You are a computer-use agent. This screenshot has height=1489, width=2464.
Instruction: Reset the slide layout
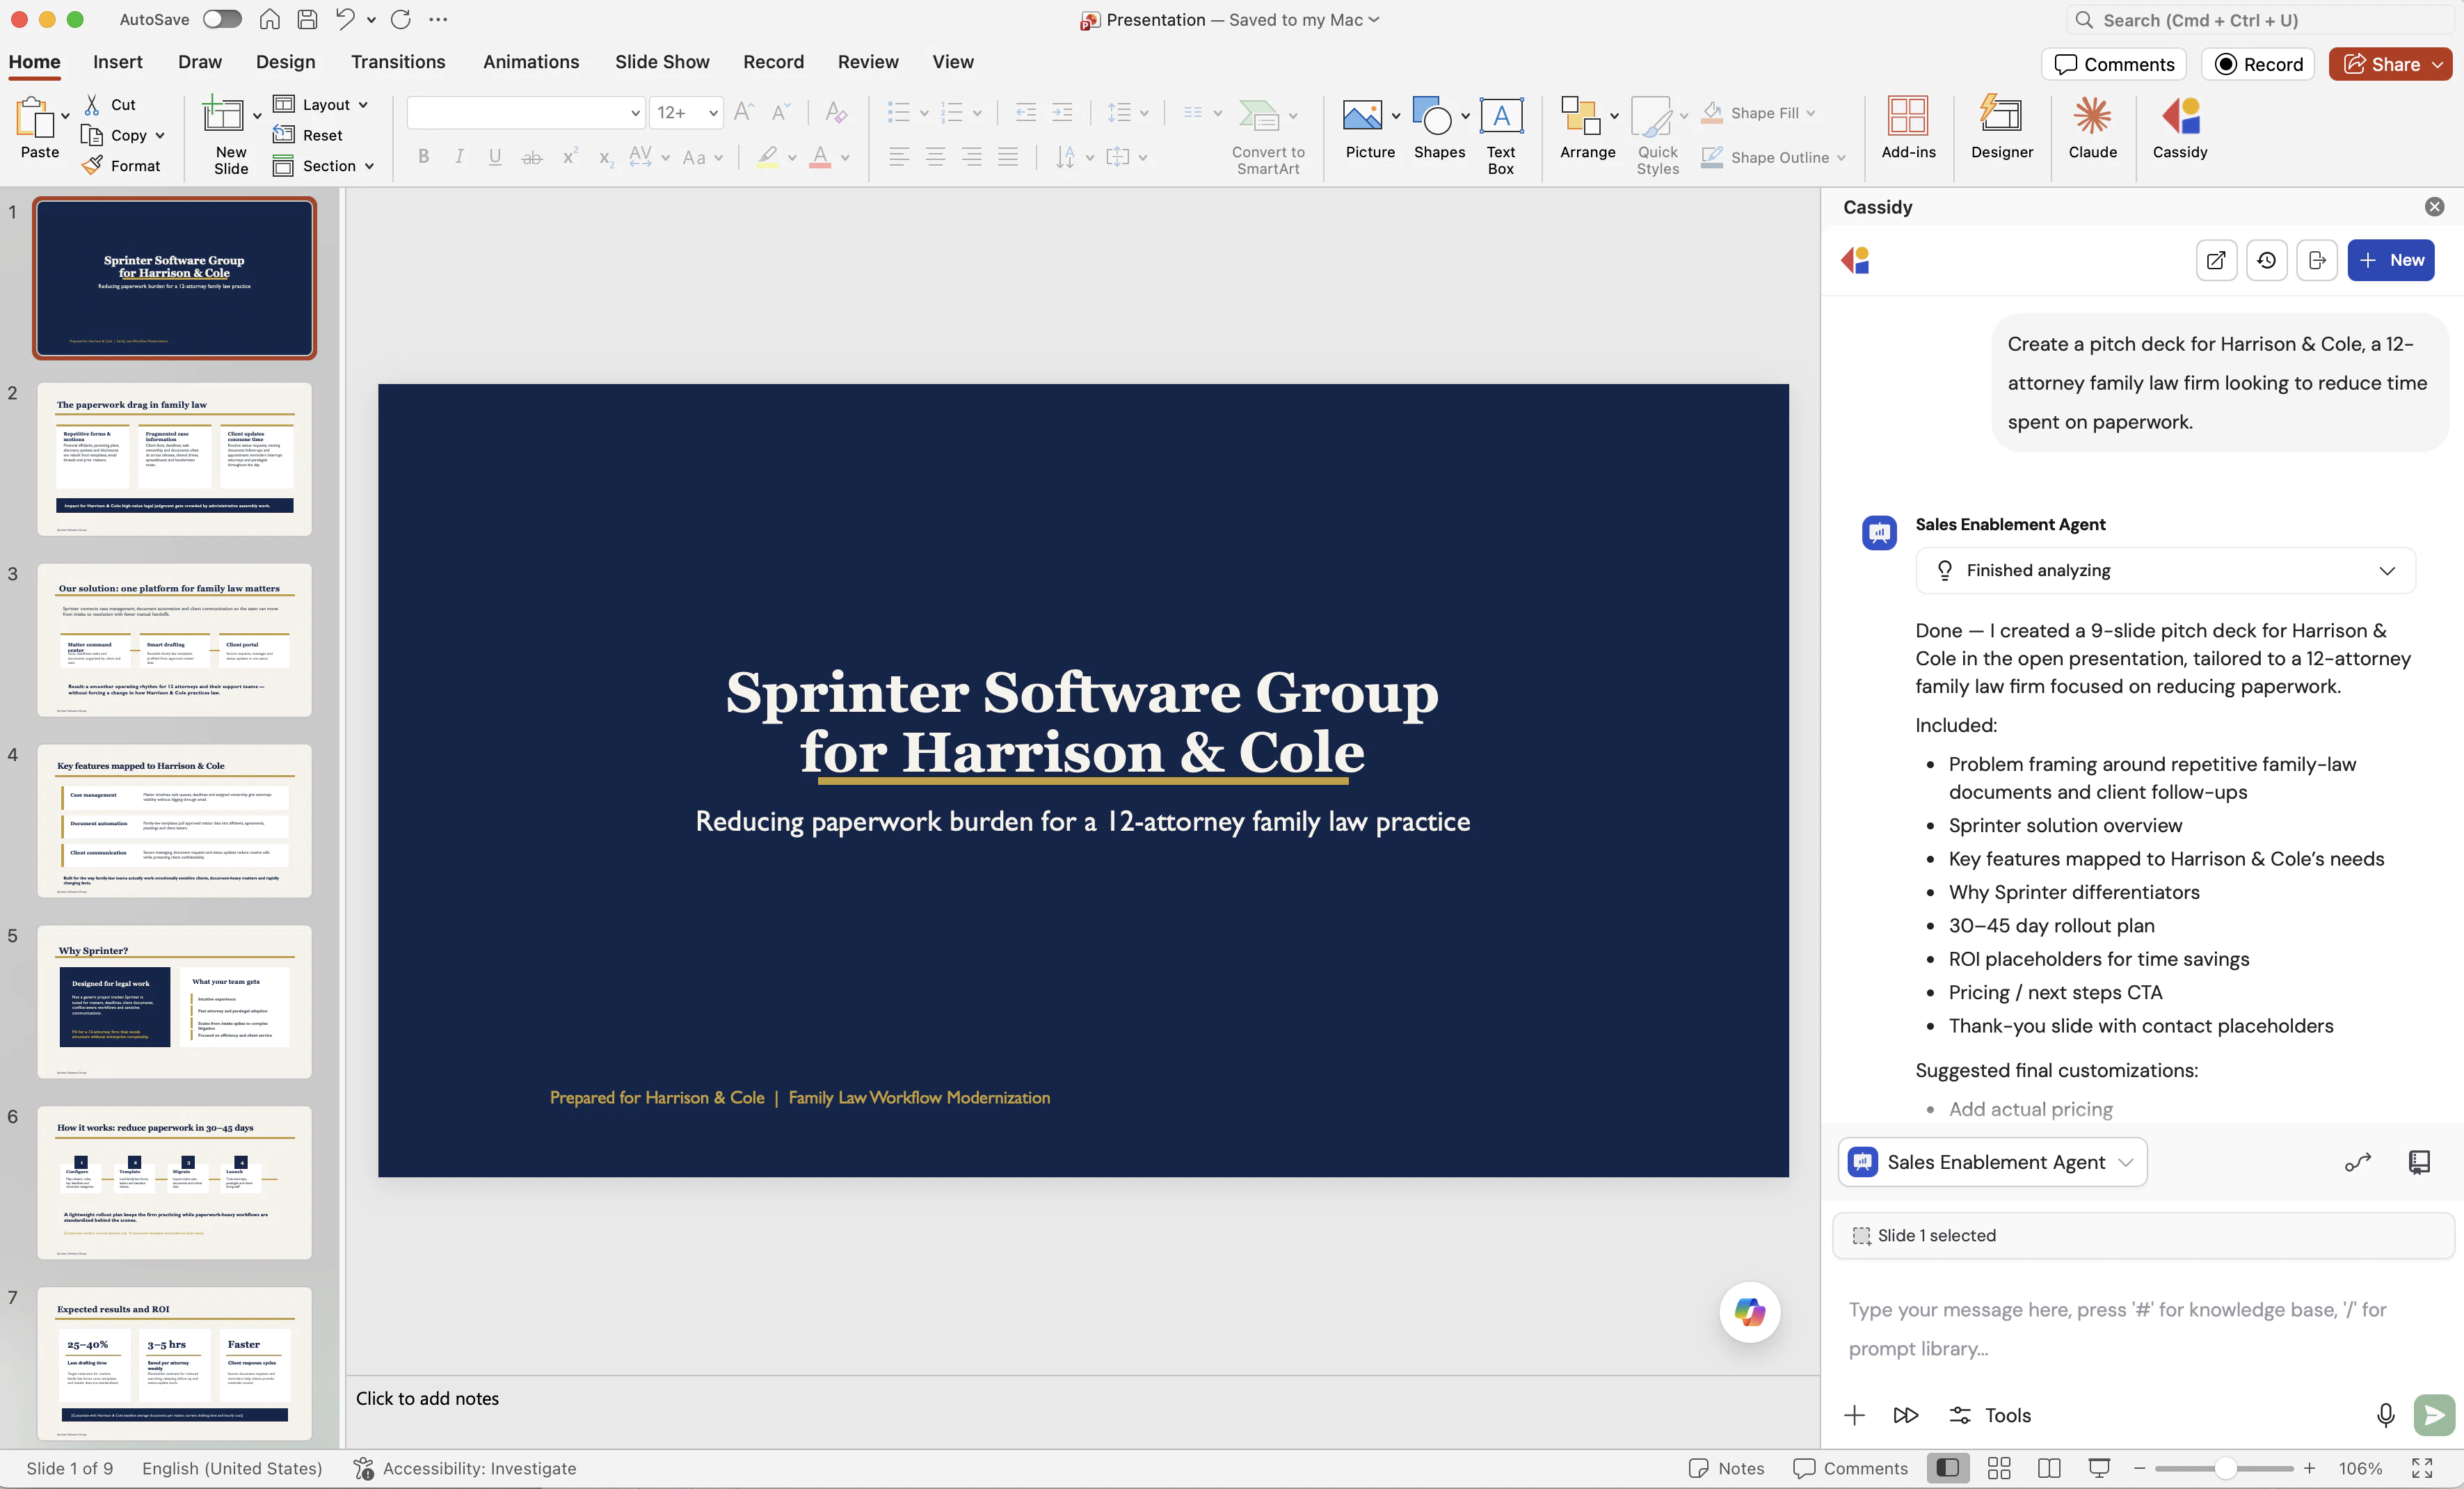[x=308, y=135]
